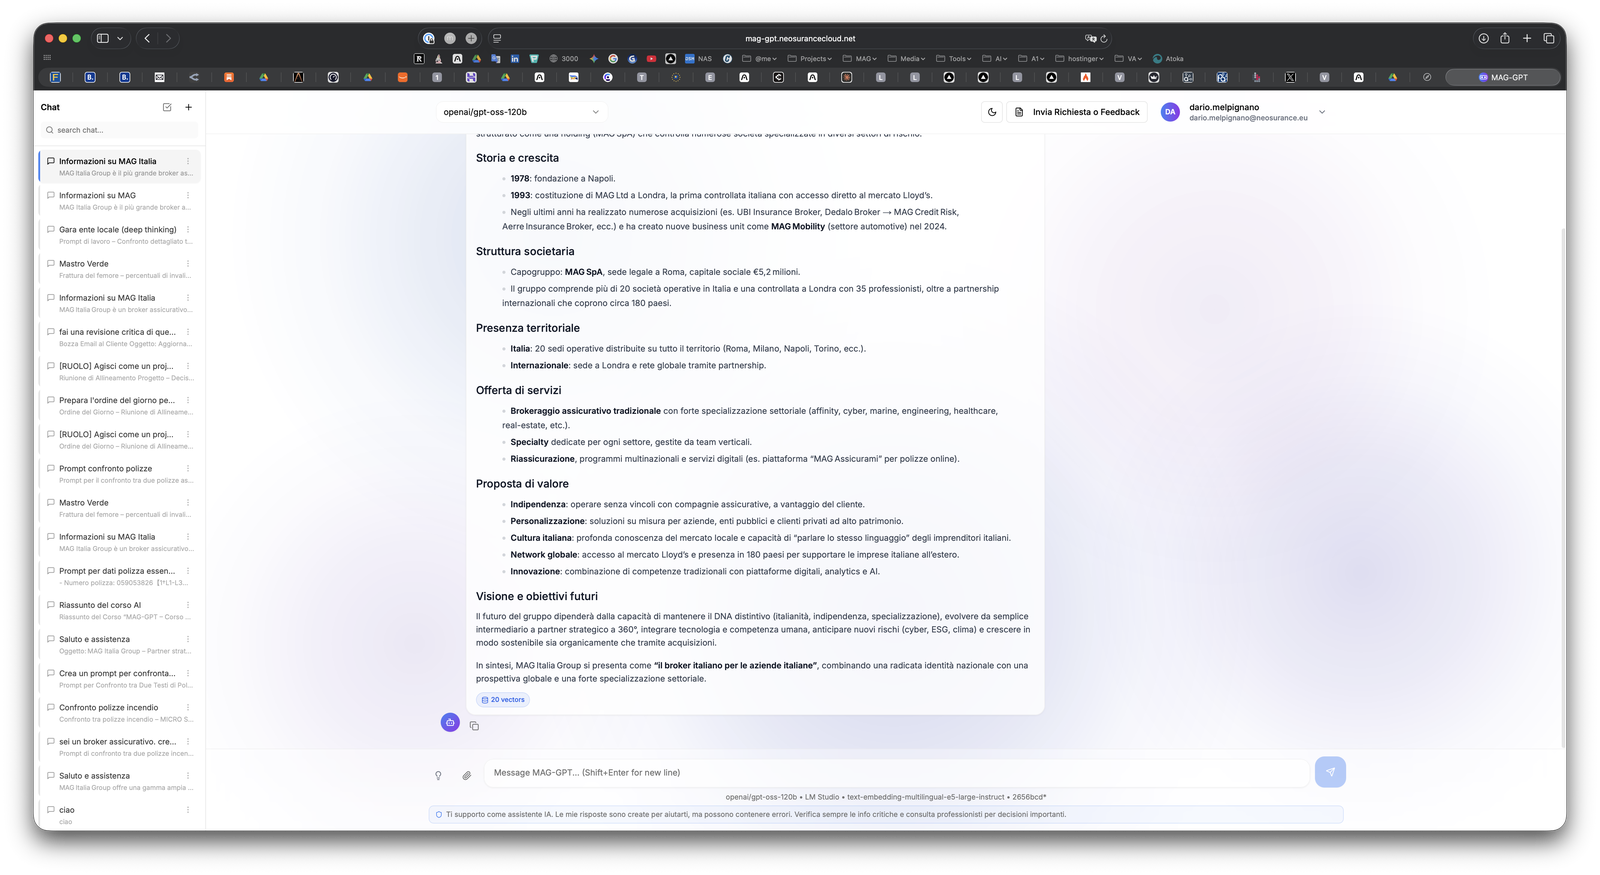The height and width of the screenshot is (875, 1600).
Task: Open the Informazioni su MAG chat
Action: [x=120, y=201]
